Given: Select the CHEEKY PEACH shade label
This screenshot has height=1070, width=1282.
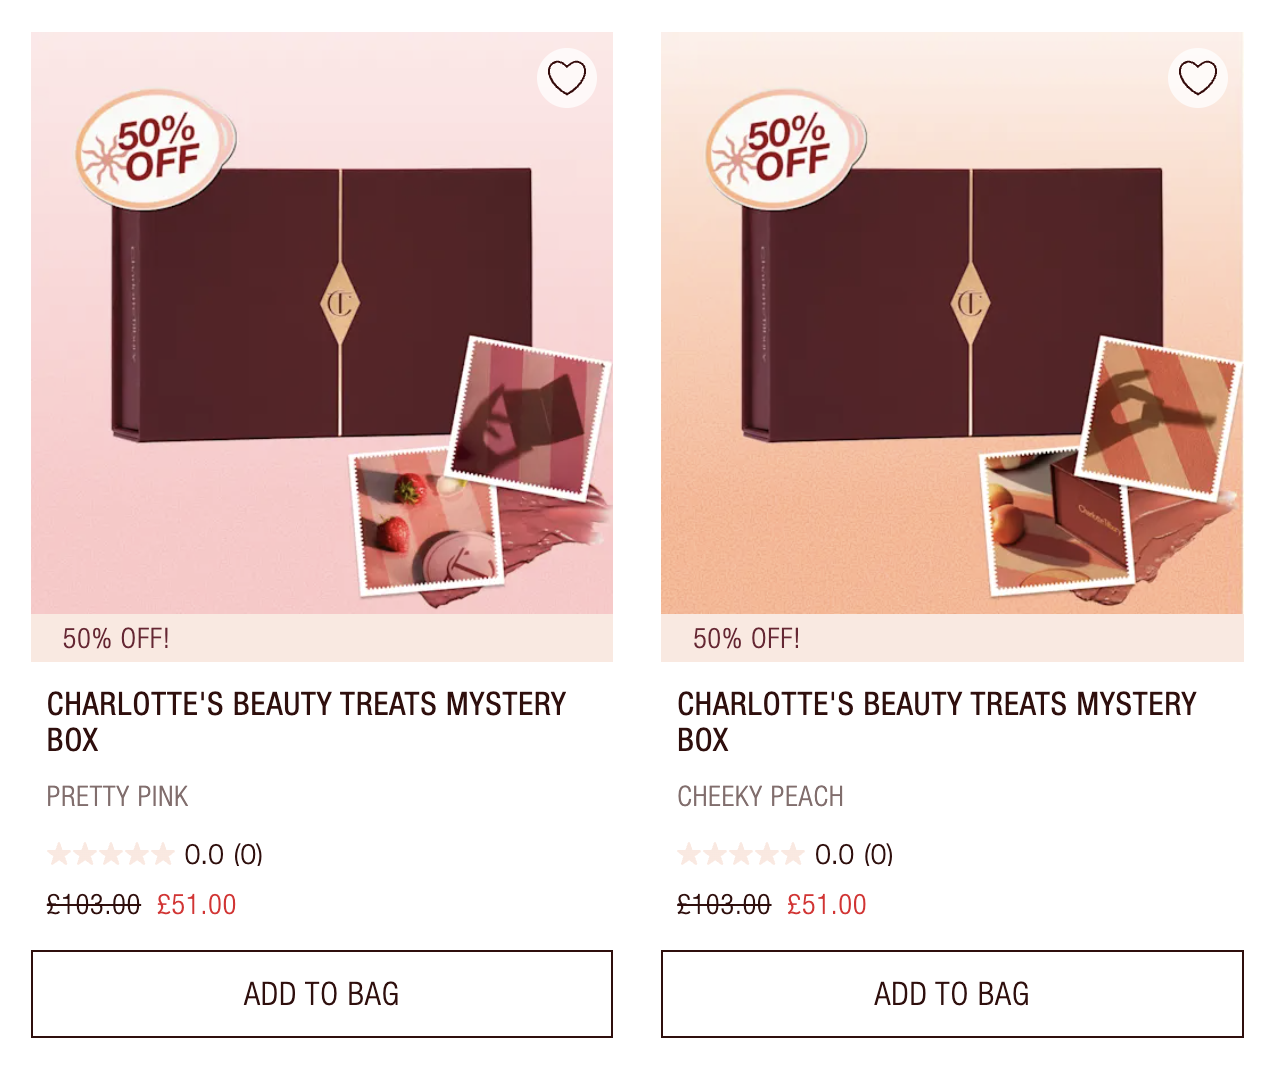Looking at the screenshot, I should point(760,796).
